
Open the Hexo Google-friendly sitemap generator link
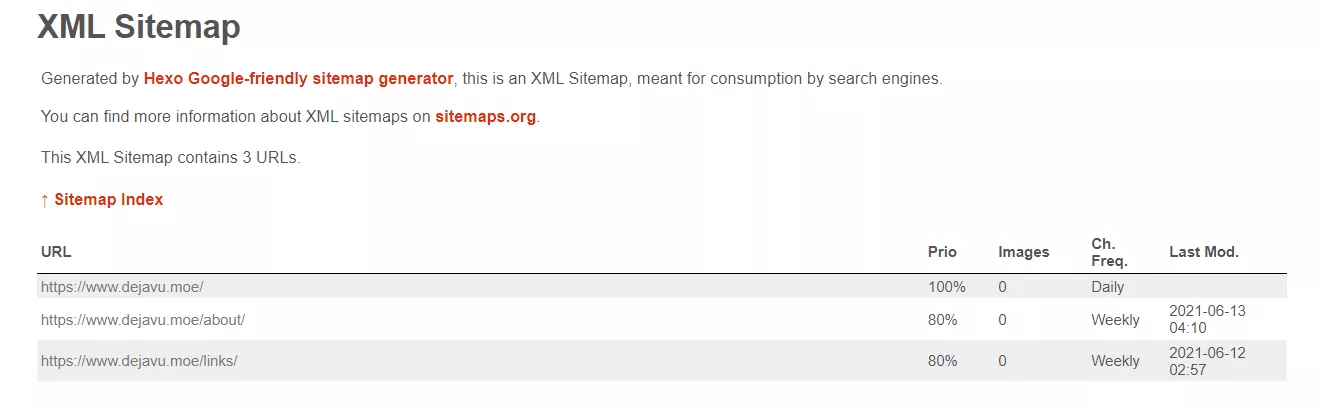pos(298,78)
